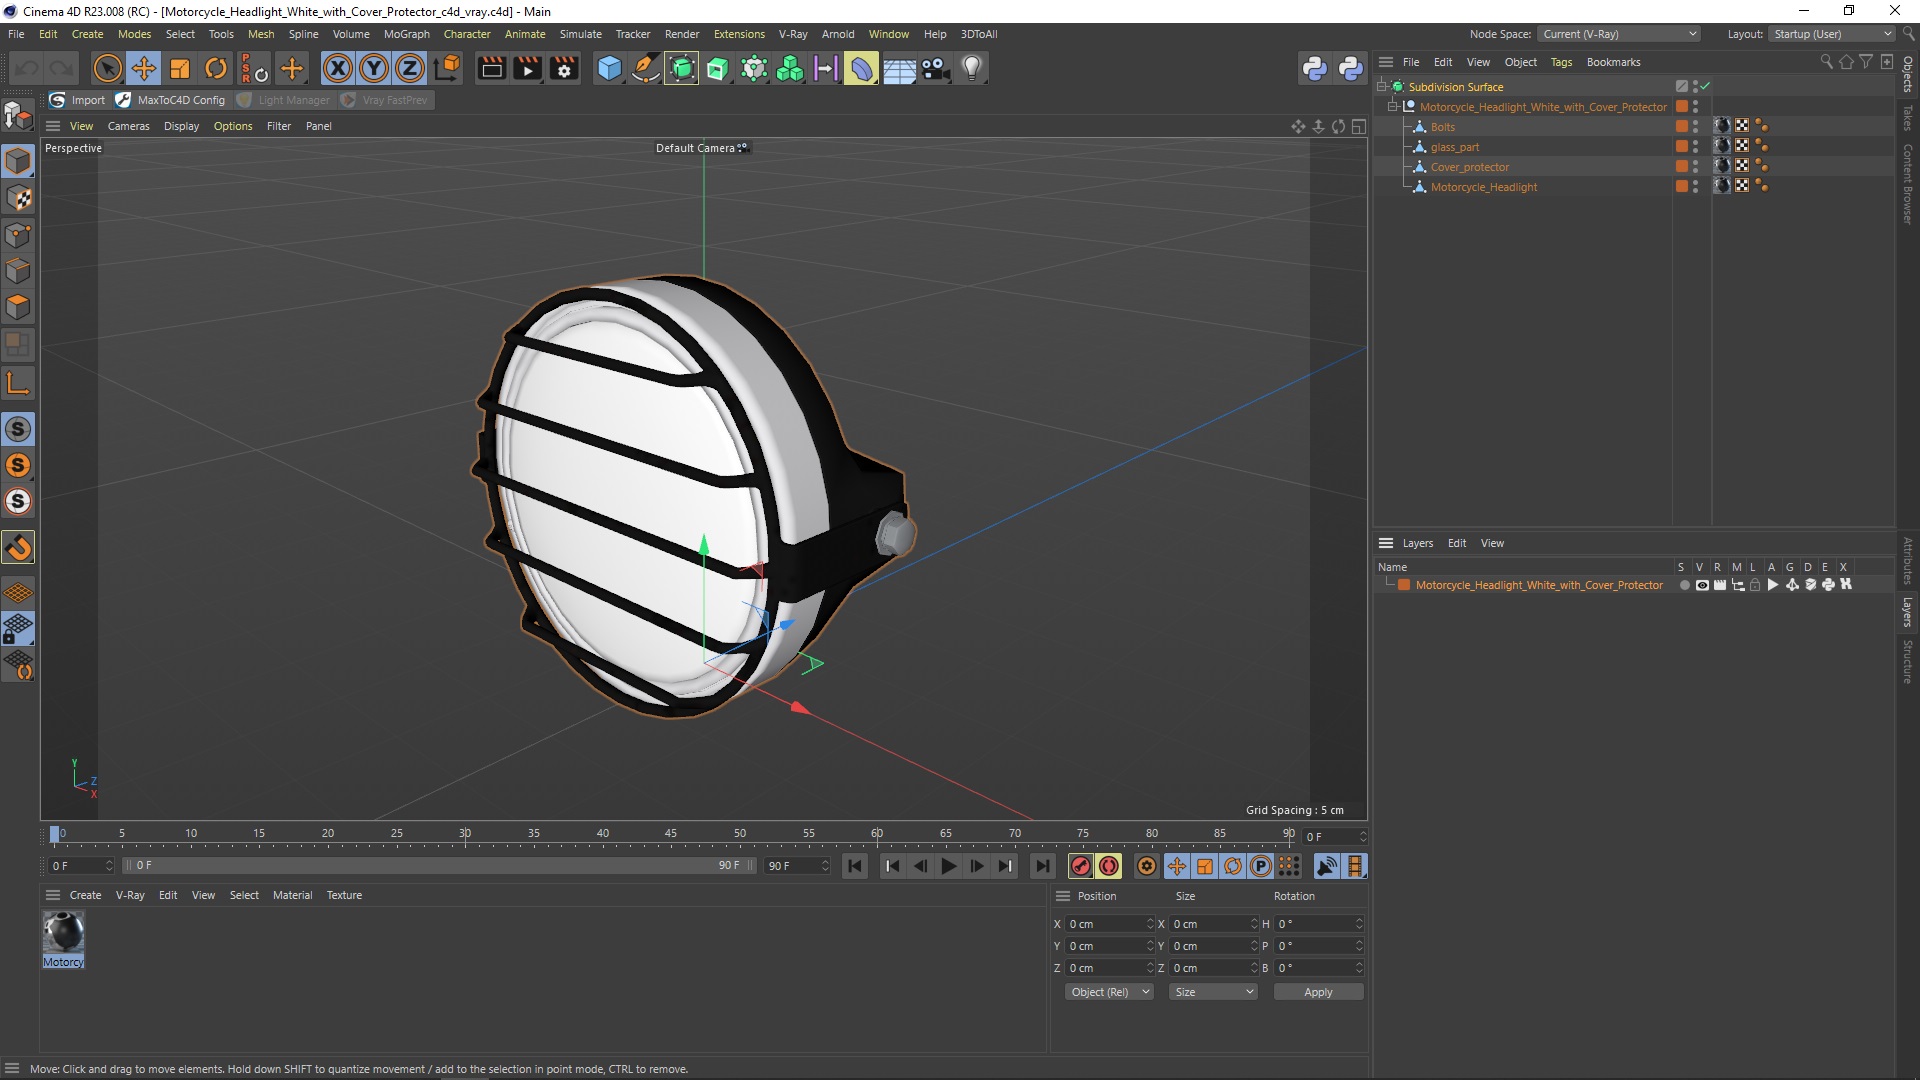The width and height of the screenshot is (1920, 1080).
Task: Enable the Axis tool in sidebar
Action: coord(18,383)
